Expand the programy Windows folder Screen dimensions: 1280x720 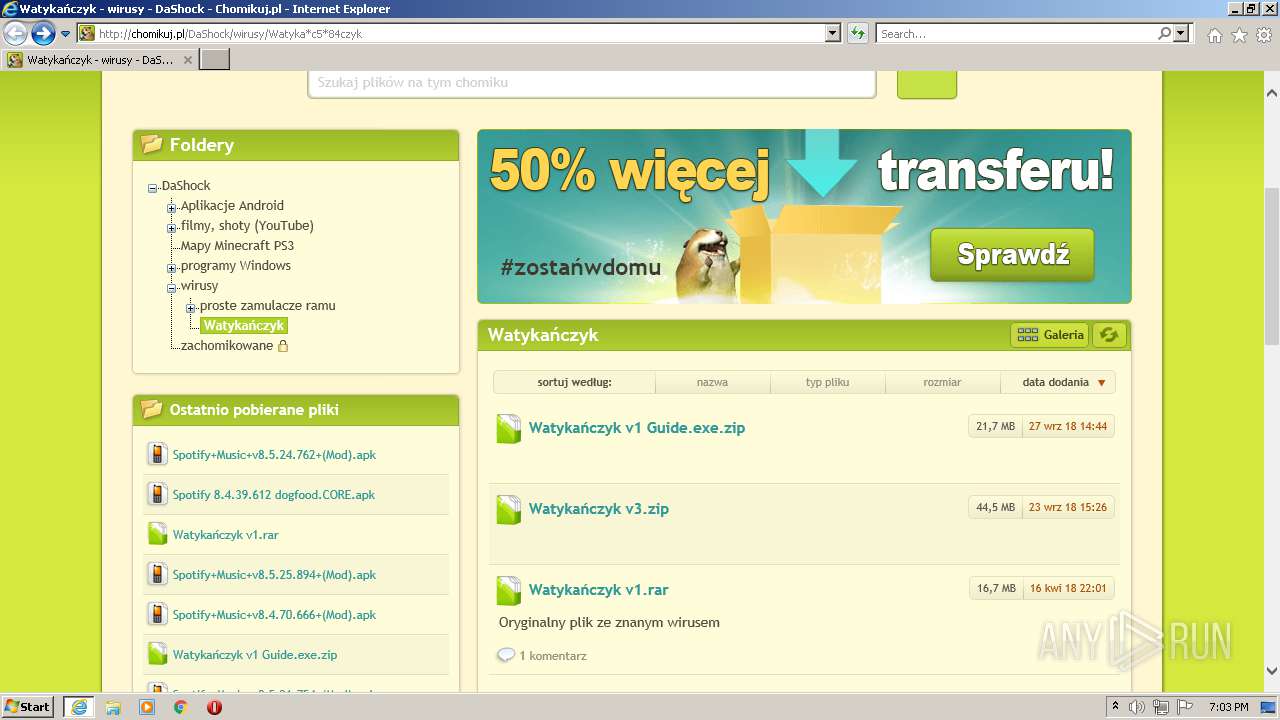(172, 267)
